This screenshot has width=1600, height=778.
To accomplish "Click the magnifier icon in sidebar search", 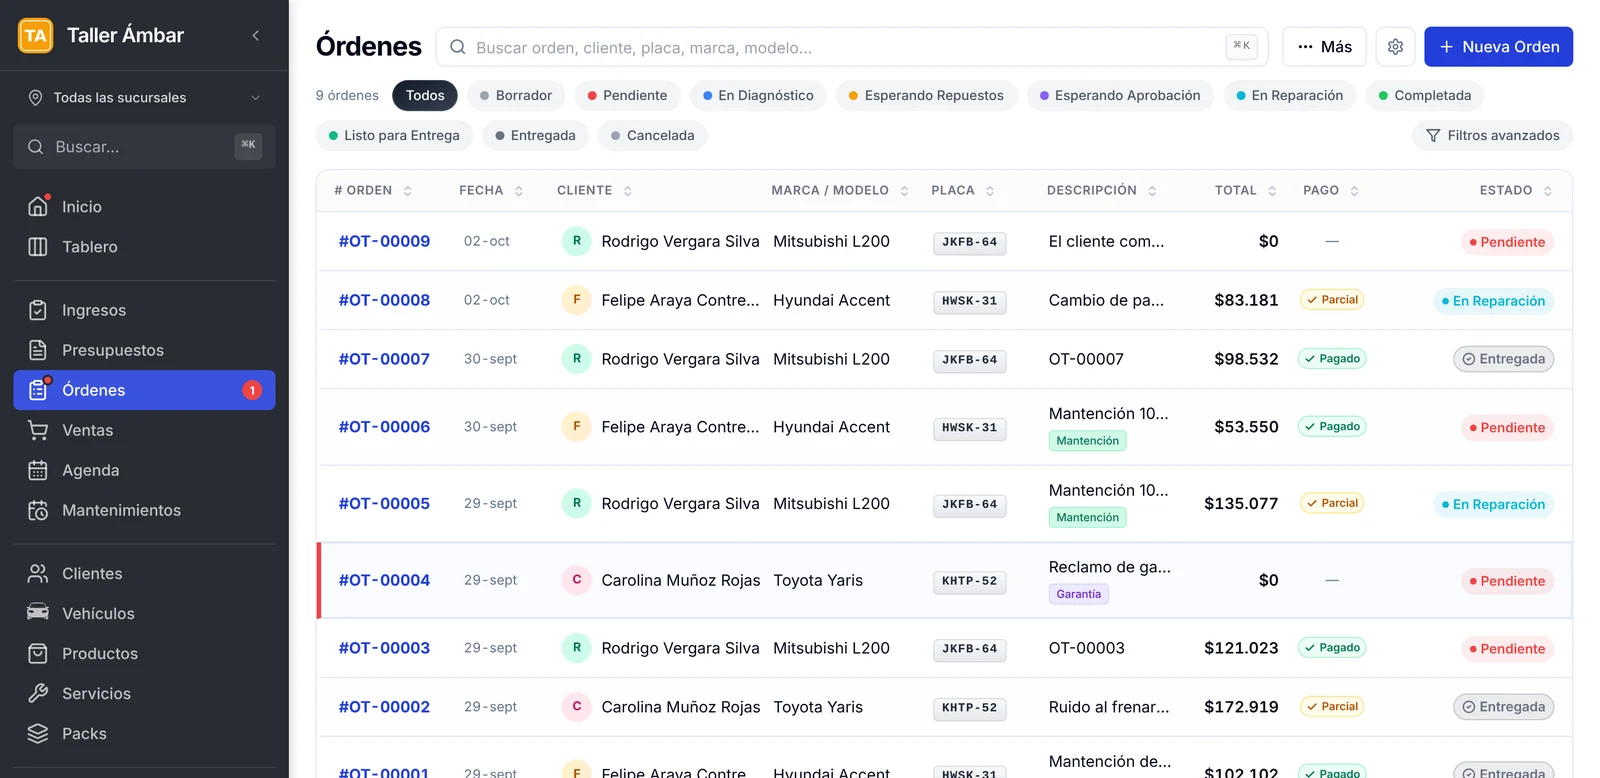I will tap(35, 147).
